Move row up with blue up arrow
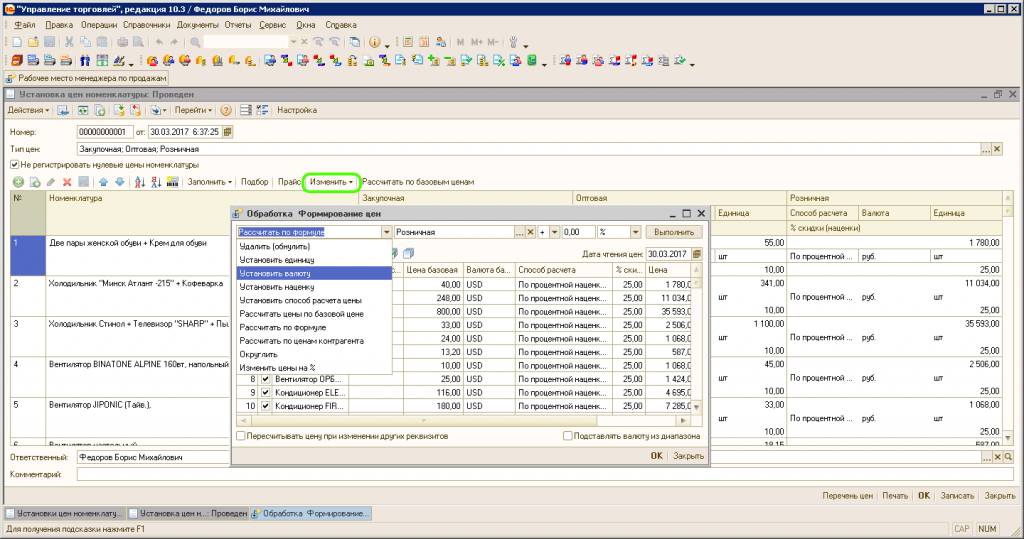Viewport: 1024px width, 539px height. (103, 182)
